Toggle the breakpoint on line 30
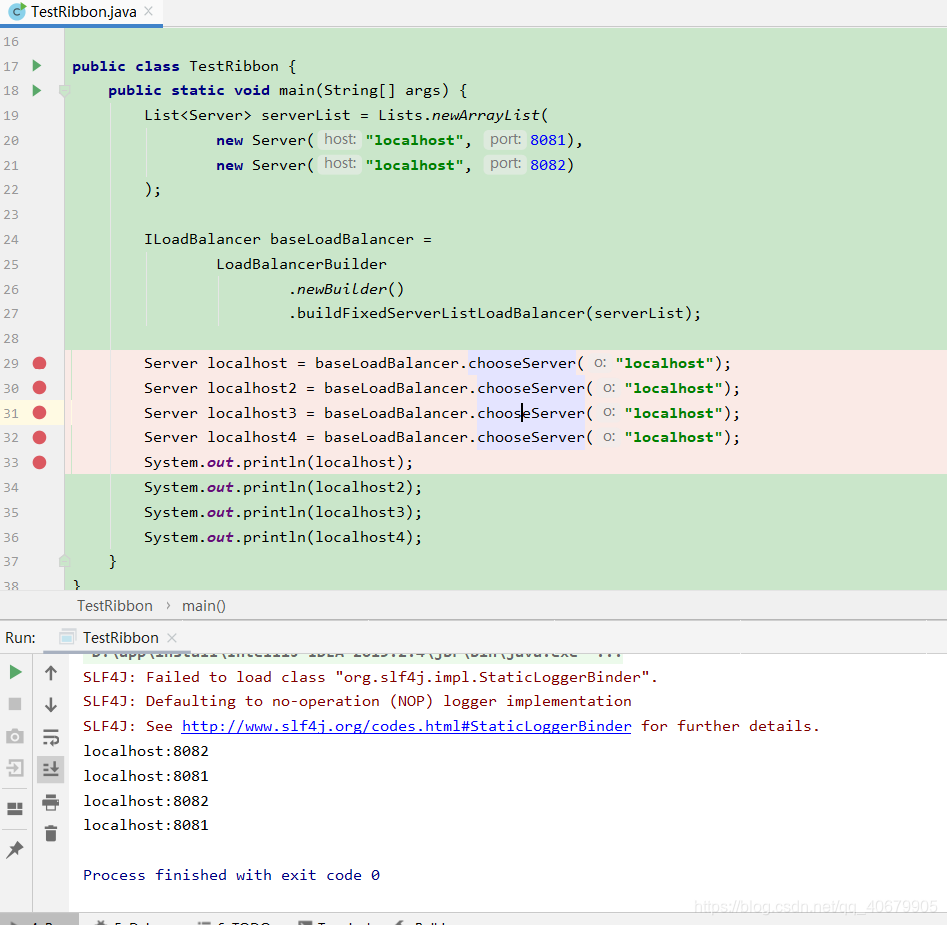 [39, 388]
